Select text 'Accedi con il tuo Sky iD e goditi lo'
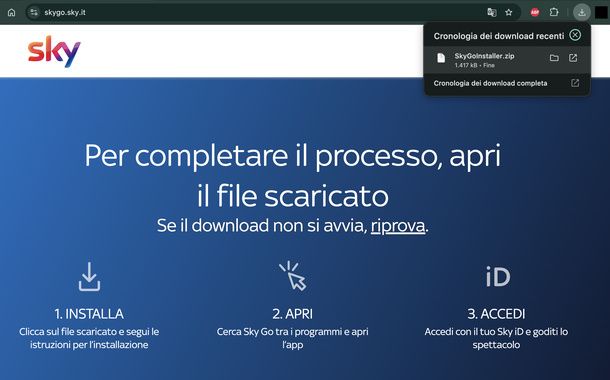 click(496, 332)
